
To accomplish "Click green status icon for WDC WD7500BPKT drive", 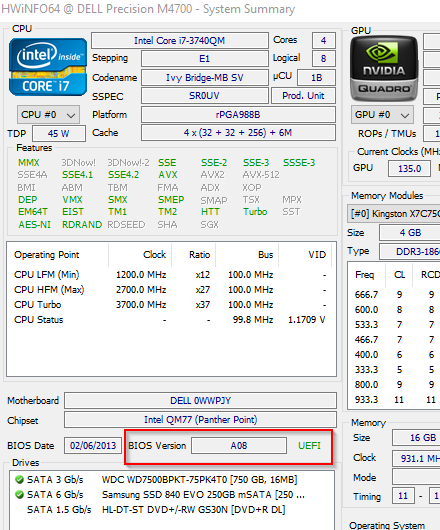I will click(19, 479).
